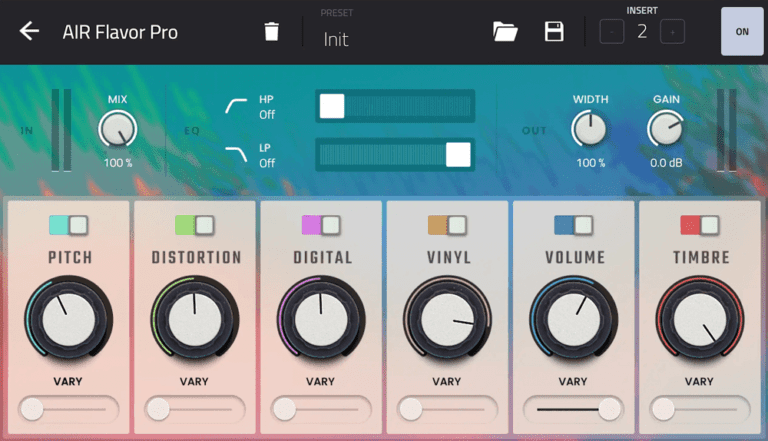
Task: Click the back arrow icon
Action: [x=30, y=31]
